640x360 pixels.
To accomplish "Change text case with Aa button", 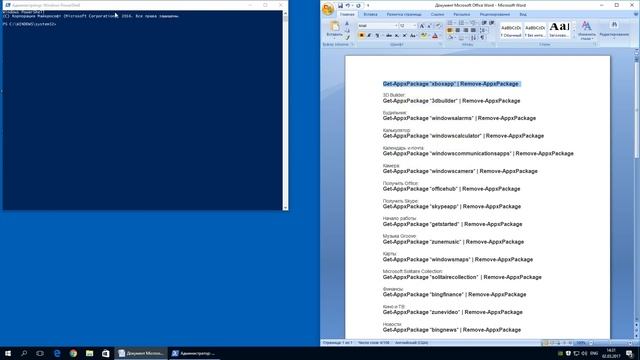I will pos(413,36).
